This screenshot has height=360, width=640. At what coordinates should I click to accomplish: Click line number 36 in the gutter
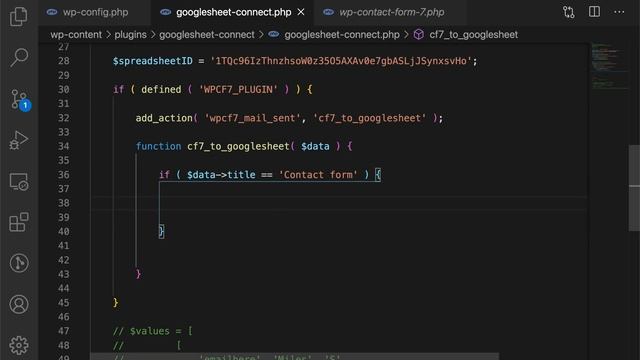coord(64,175)
